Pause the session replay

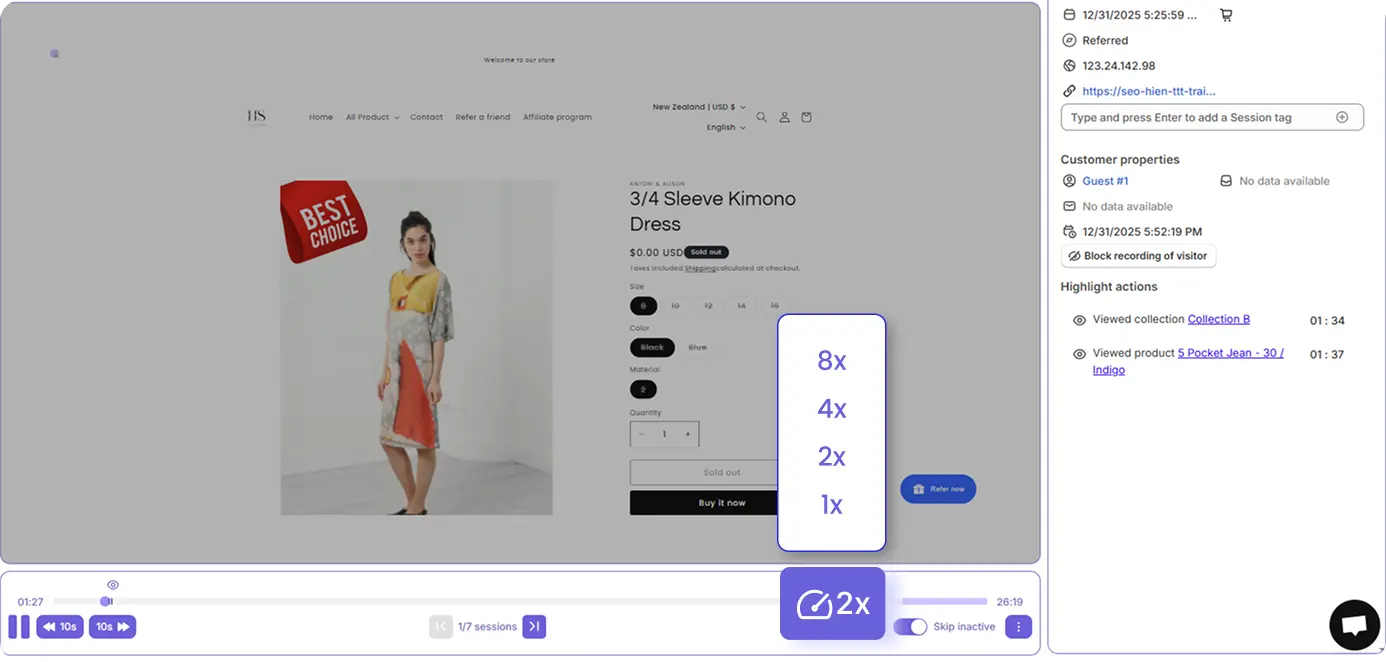(19, 627)
